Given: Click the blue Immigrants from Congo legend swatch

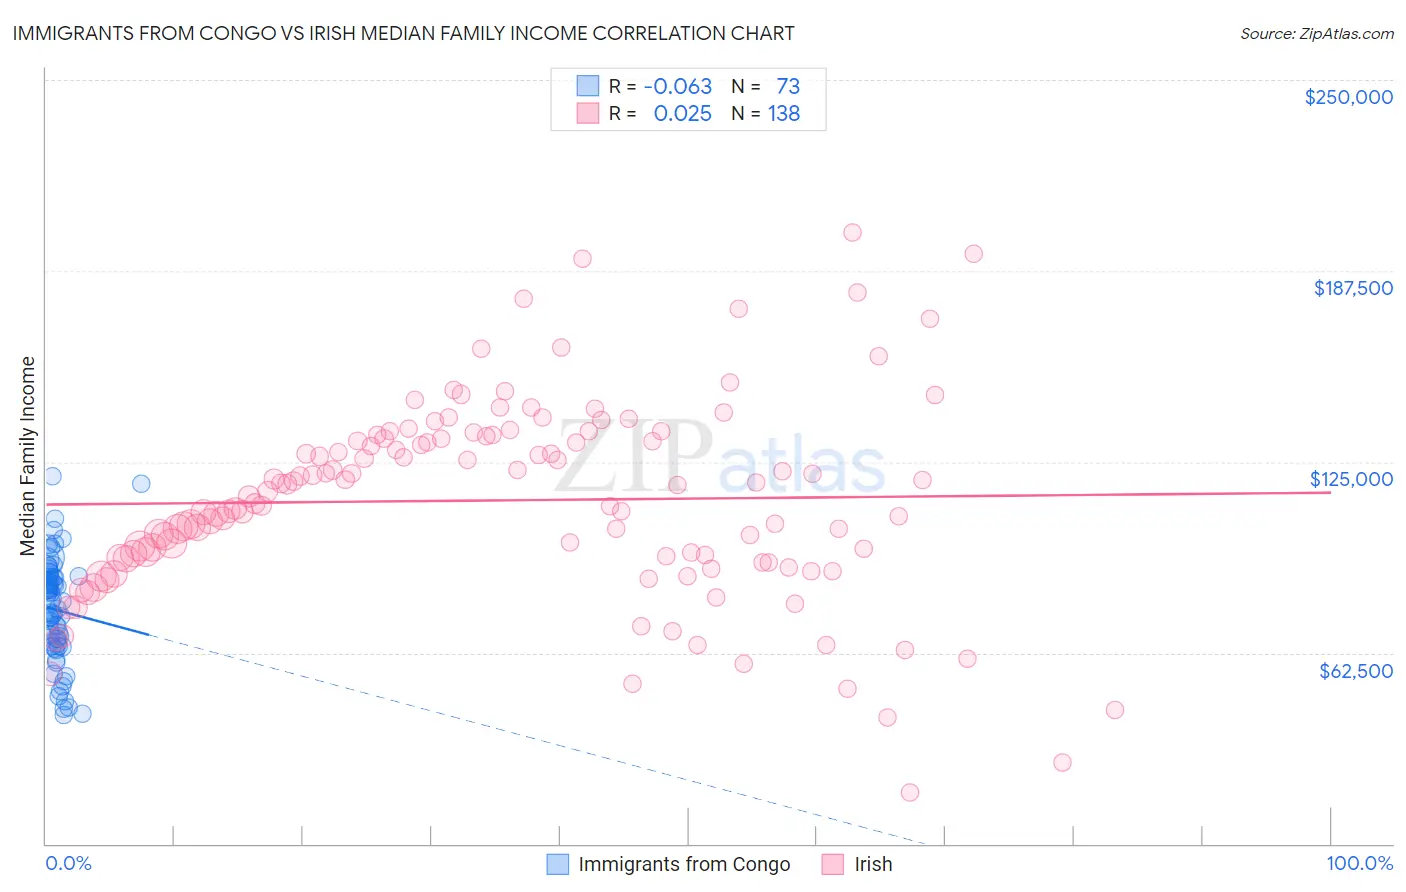Looking at the screenshot, I should (558, 864).
